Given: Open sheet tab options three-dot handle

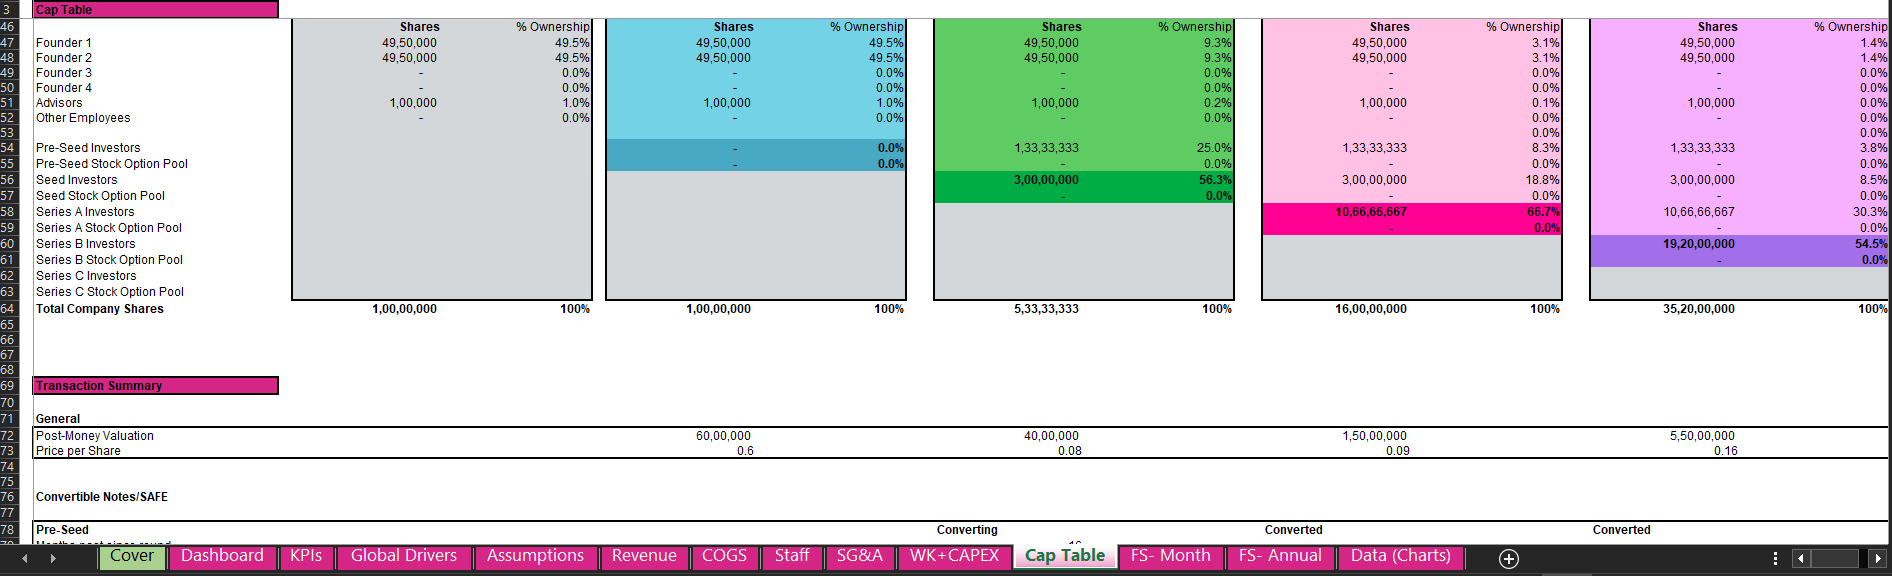Looking at the screenshot, I should click(x=1775, y=559).
